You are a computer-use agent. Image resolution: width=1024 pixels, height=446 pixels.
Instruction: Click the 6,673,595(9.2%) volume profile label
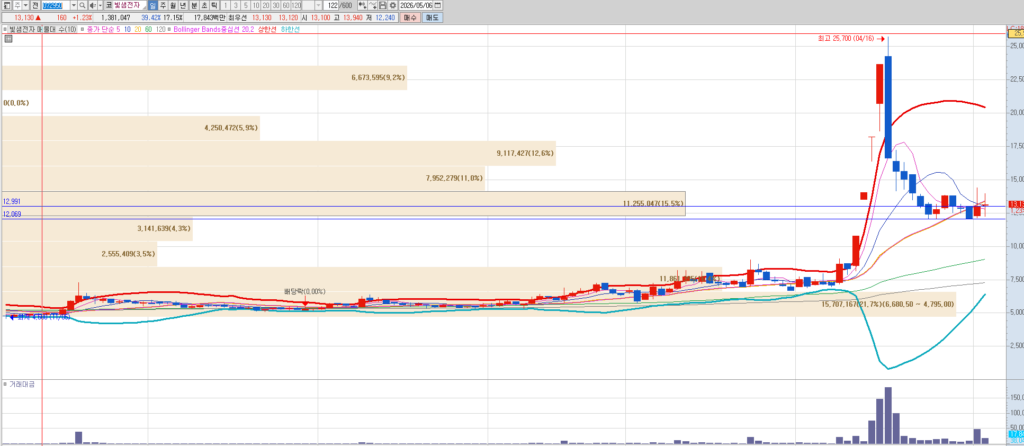[x=378, y=77]
